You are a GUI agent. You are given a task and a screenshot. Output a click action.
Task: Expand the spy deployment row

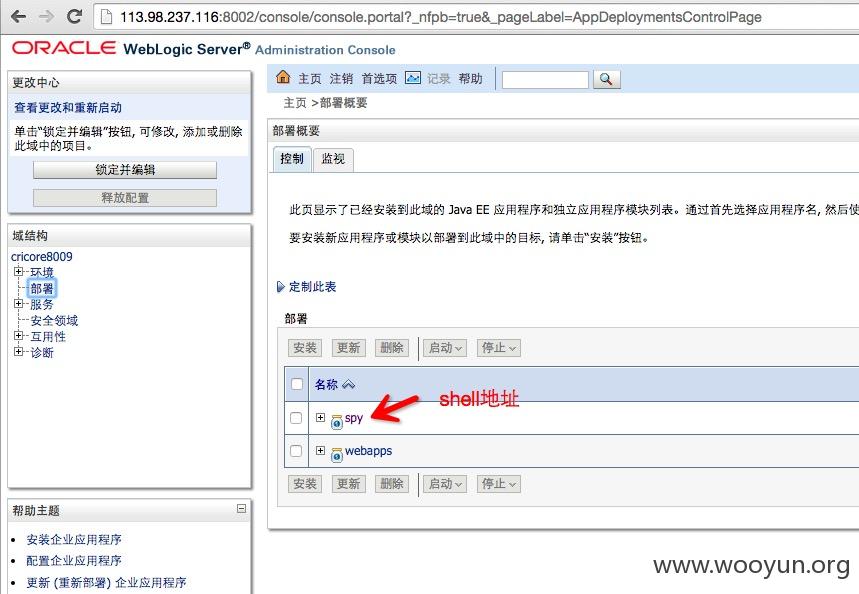pyautogui.click(x=320, y=417)
